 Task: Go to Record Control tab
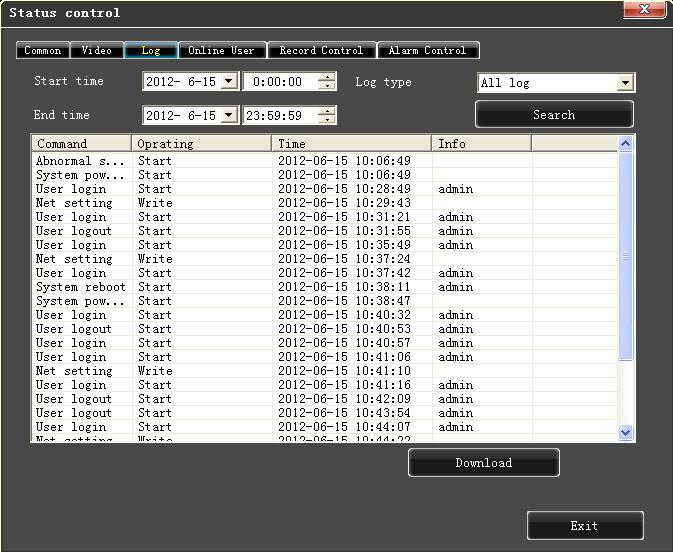click(x=321, y=50)
